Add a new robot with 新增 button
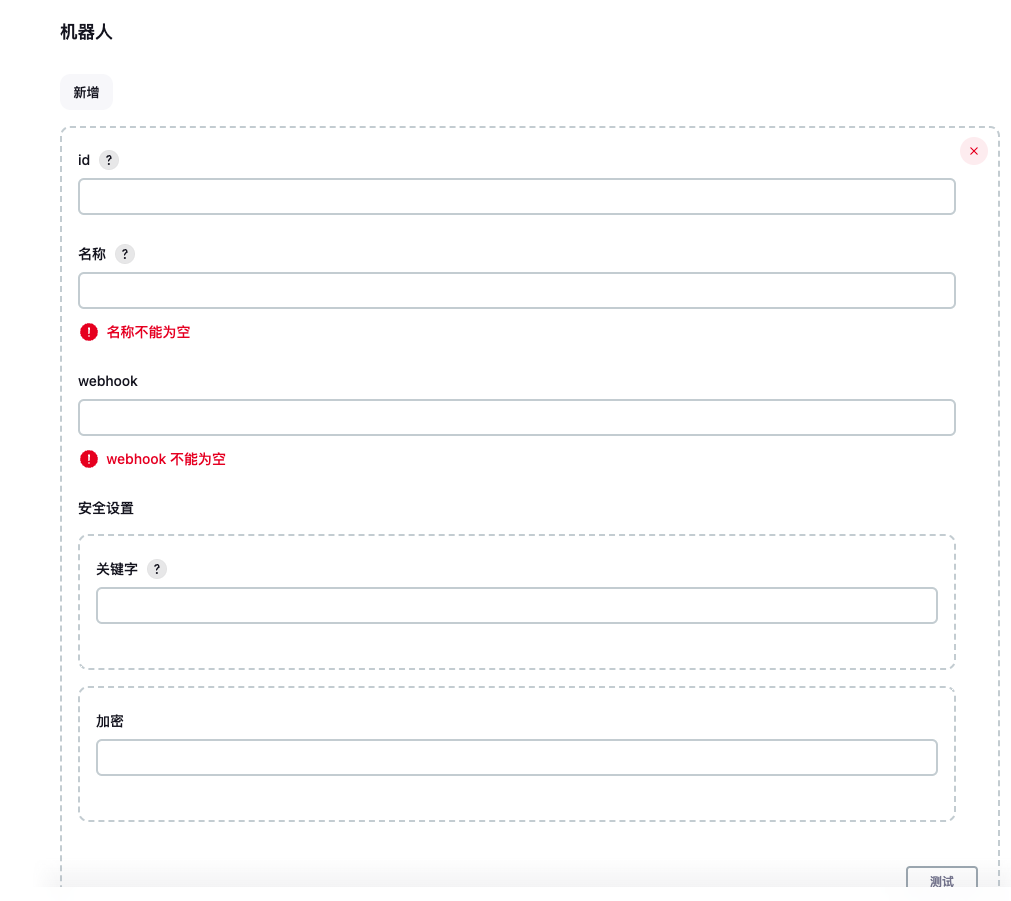This screenshot has width=1011, height=901. coord(86,92)
